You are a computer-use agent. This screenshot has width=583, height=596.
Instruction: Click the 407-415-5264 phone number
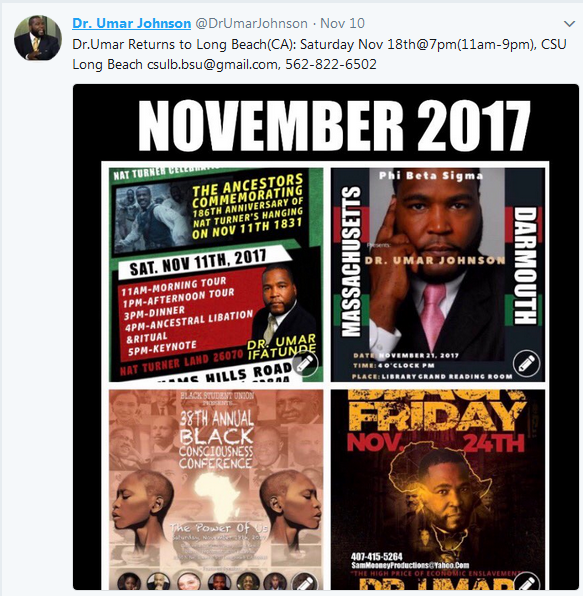[x=376, y=557]
